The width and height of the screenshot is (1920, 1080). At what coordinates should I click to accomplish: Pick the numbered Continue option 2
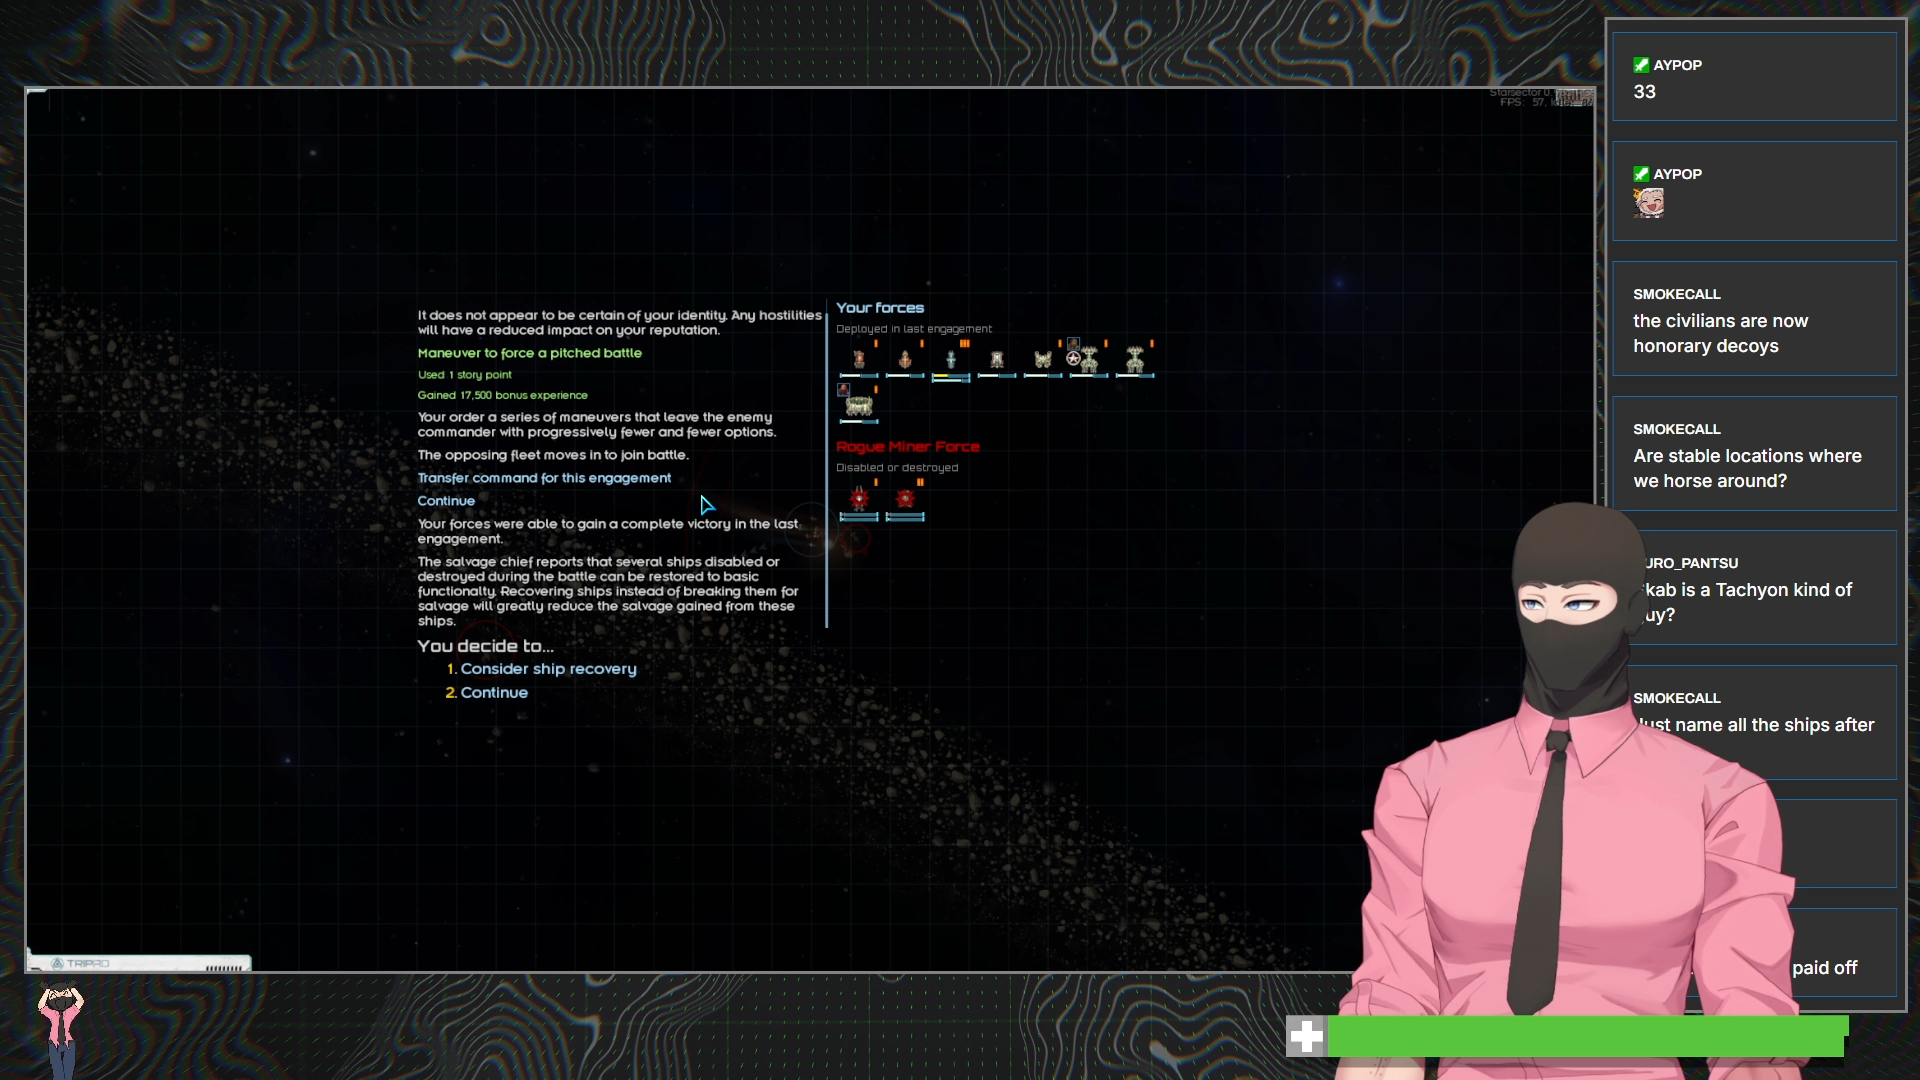point(493,693)
